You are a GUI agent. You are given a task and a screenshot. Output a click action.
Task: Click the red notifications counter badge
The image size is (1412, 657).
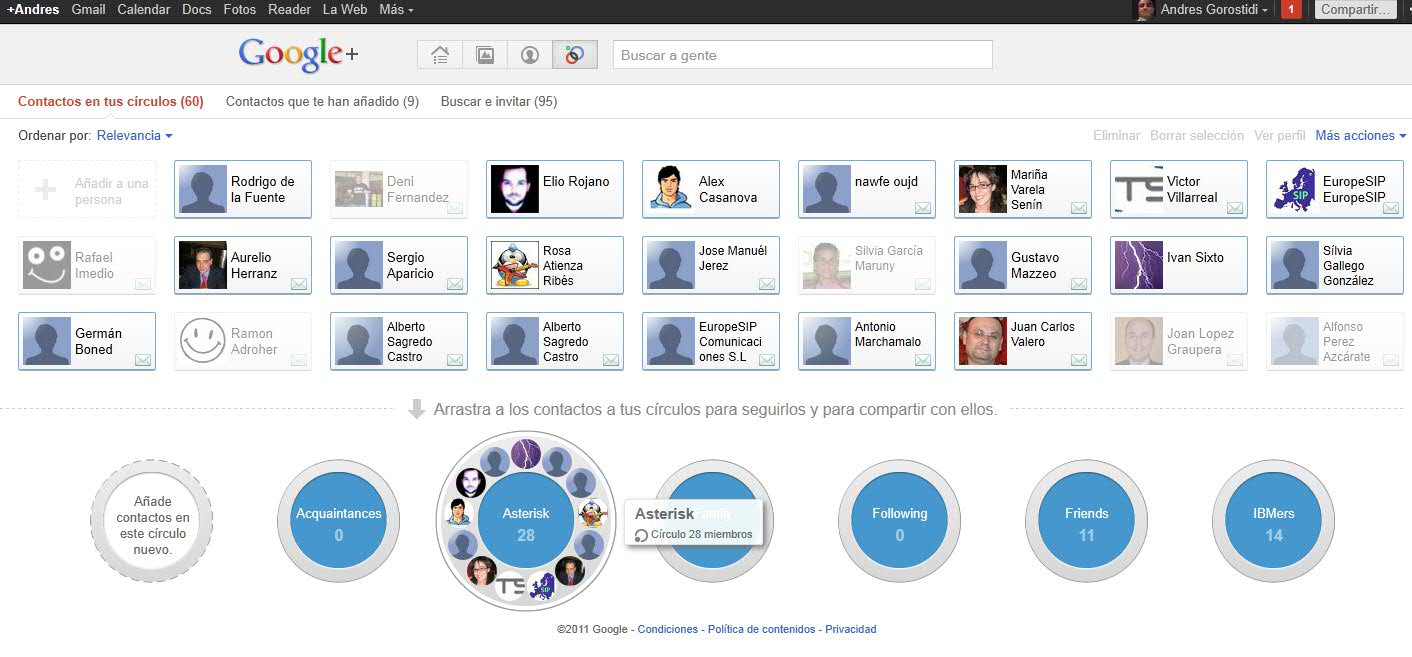(1291, 10)
